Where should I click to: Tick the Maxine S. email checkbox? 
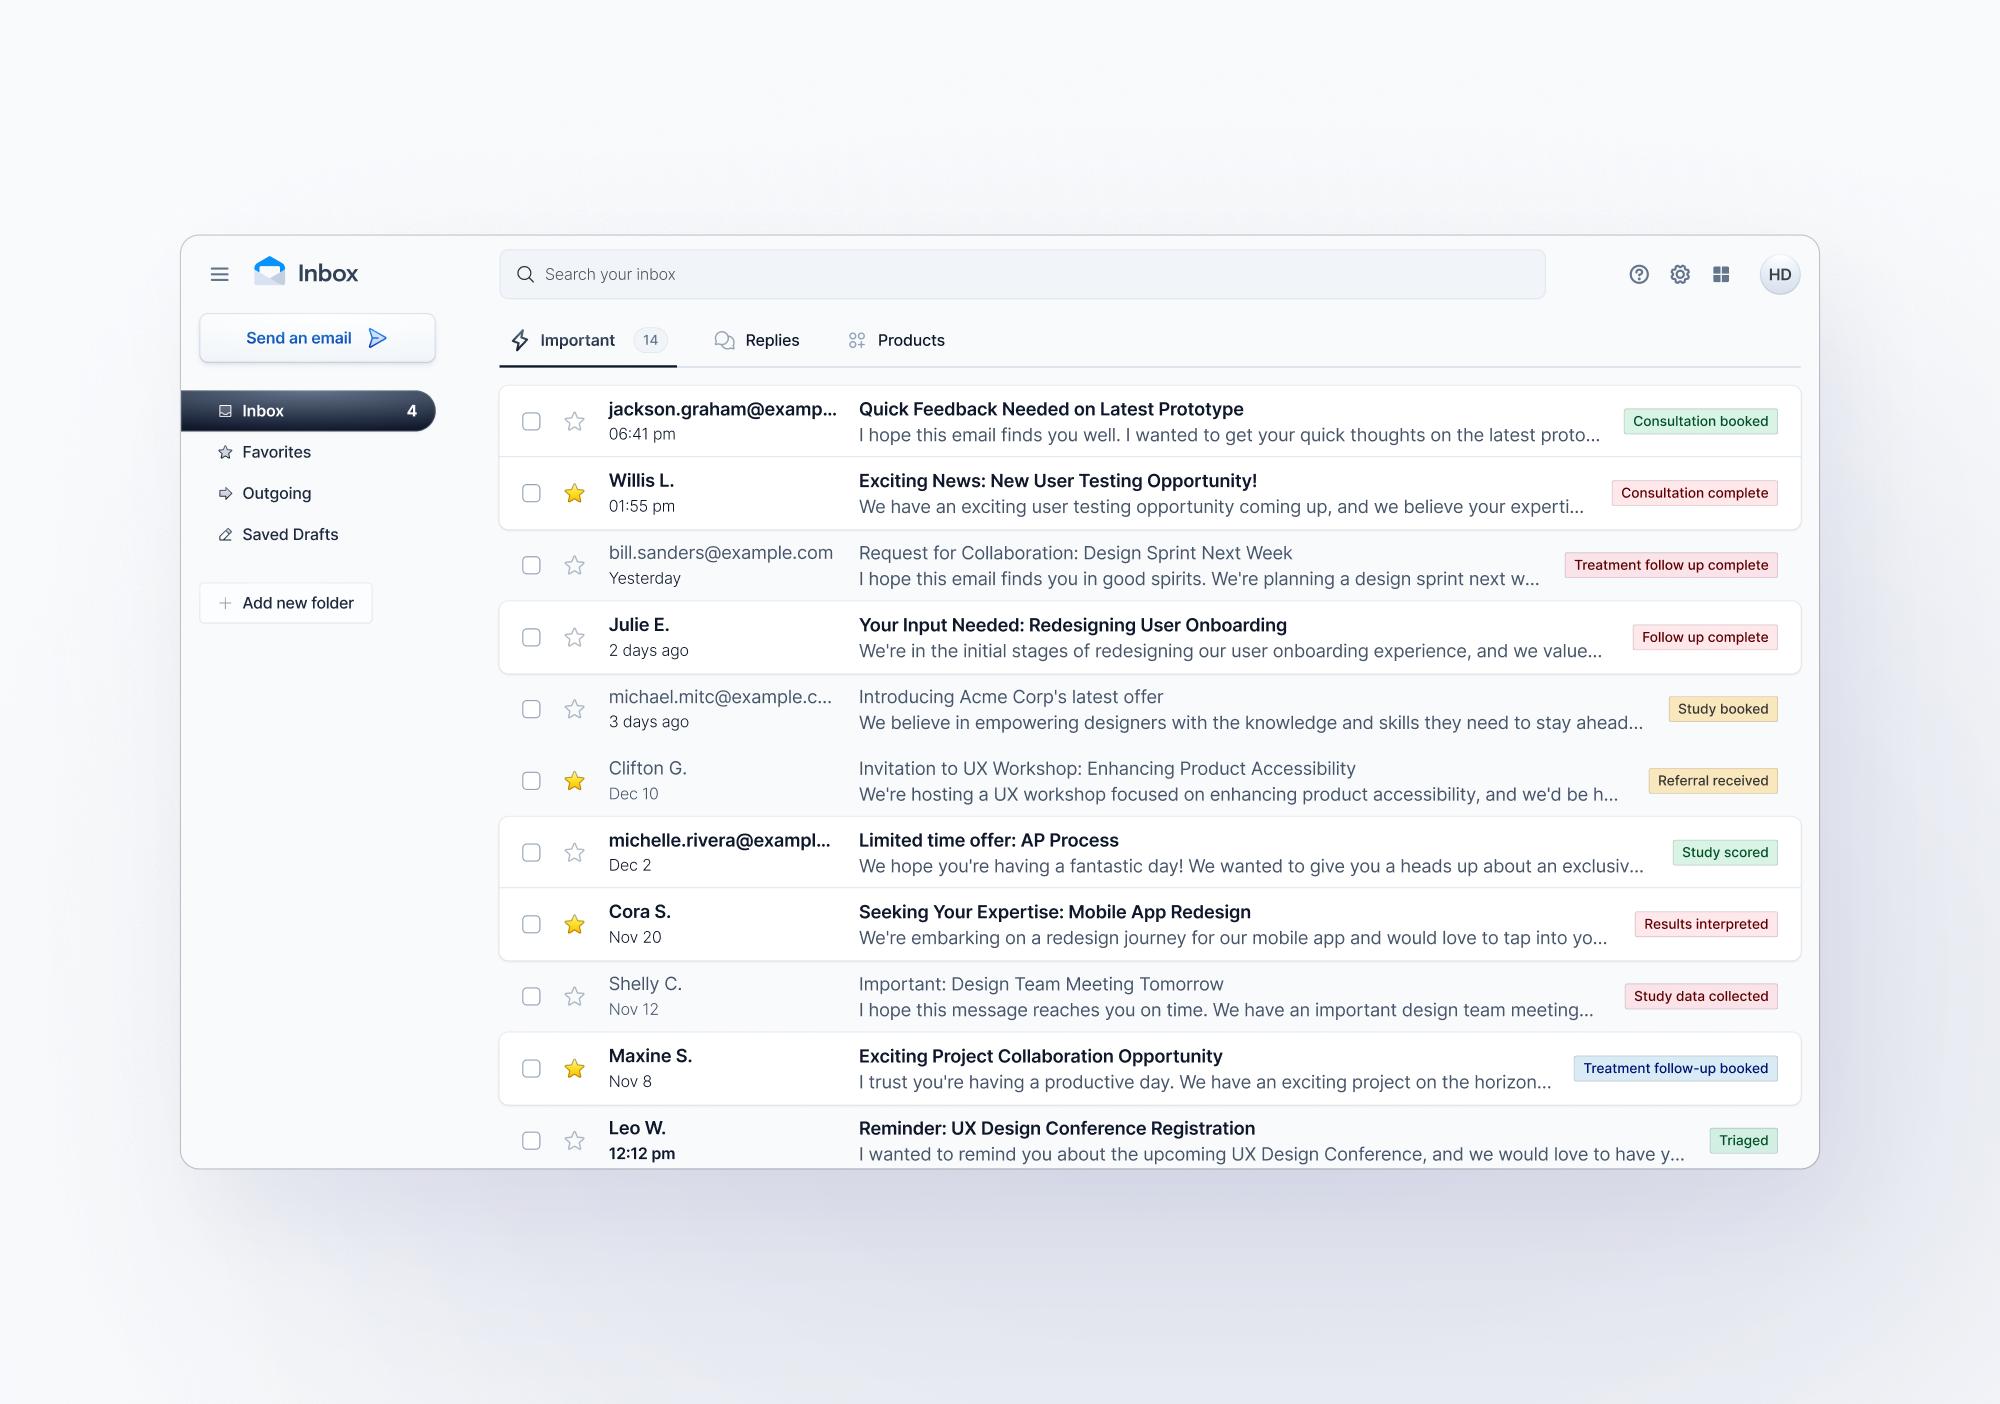531,1068
